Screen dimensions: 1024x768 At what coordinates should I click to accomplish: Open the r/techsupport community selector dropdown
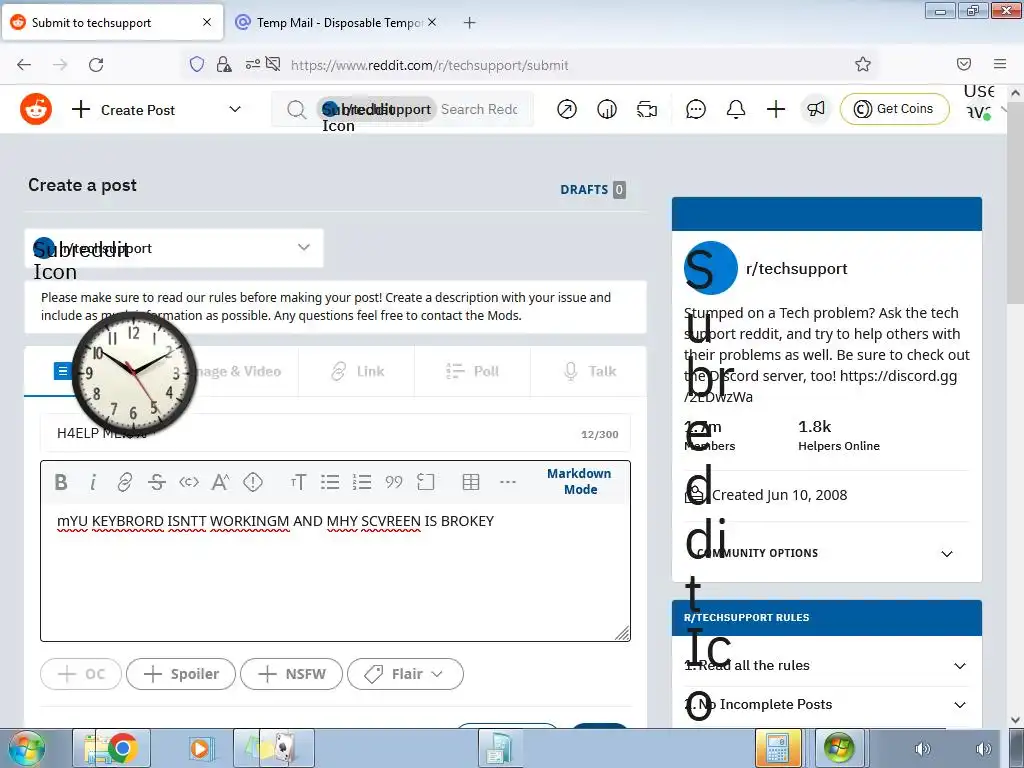(x=174, y=248)
